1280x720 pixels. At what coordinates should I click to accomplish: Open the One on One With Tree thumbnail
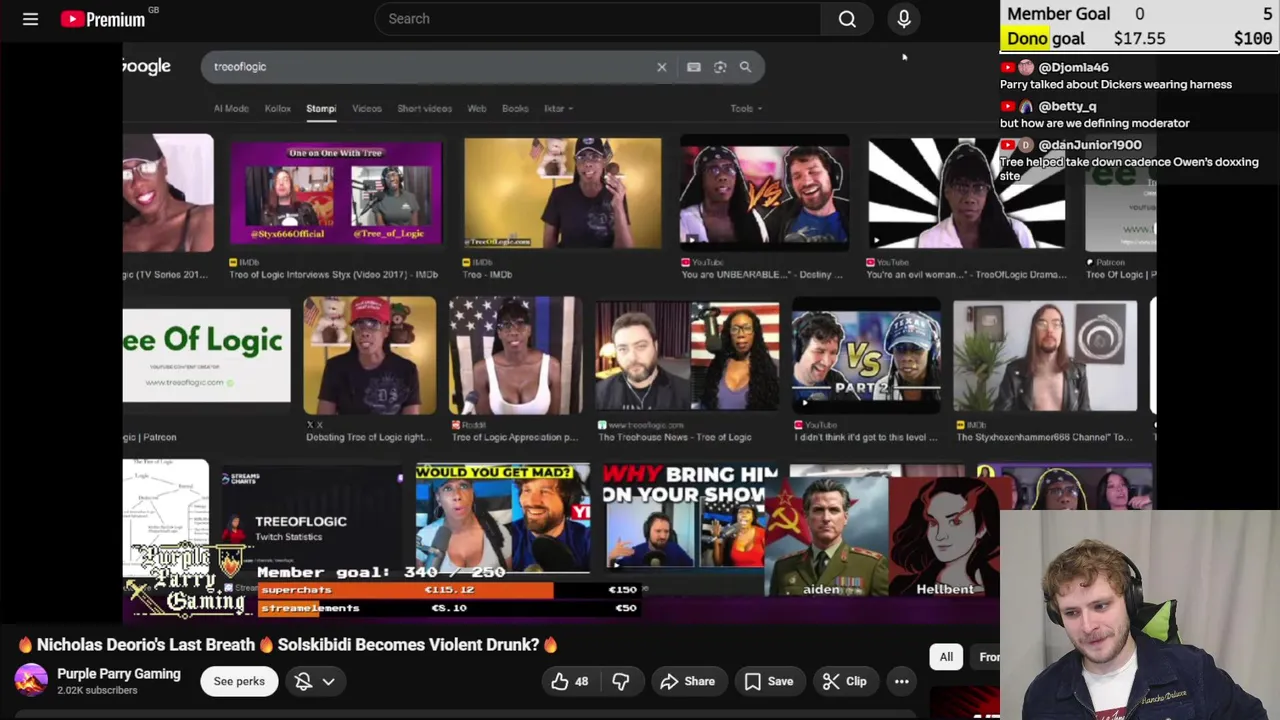(x=335, y=192)
